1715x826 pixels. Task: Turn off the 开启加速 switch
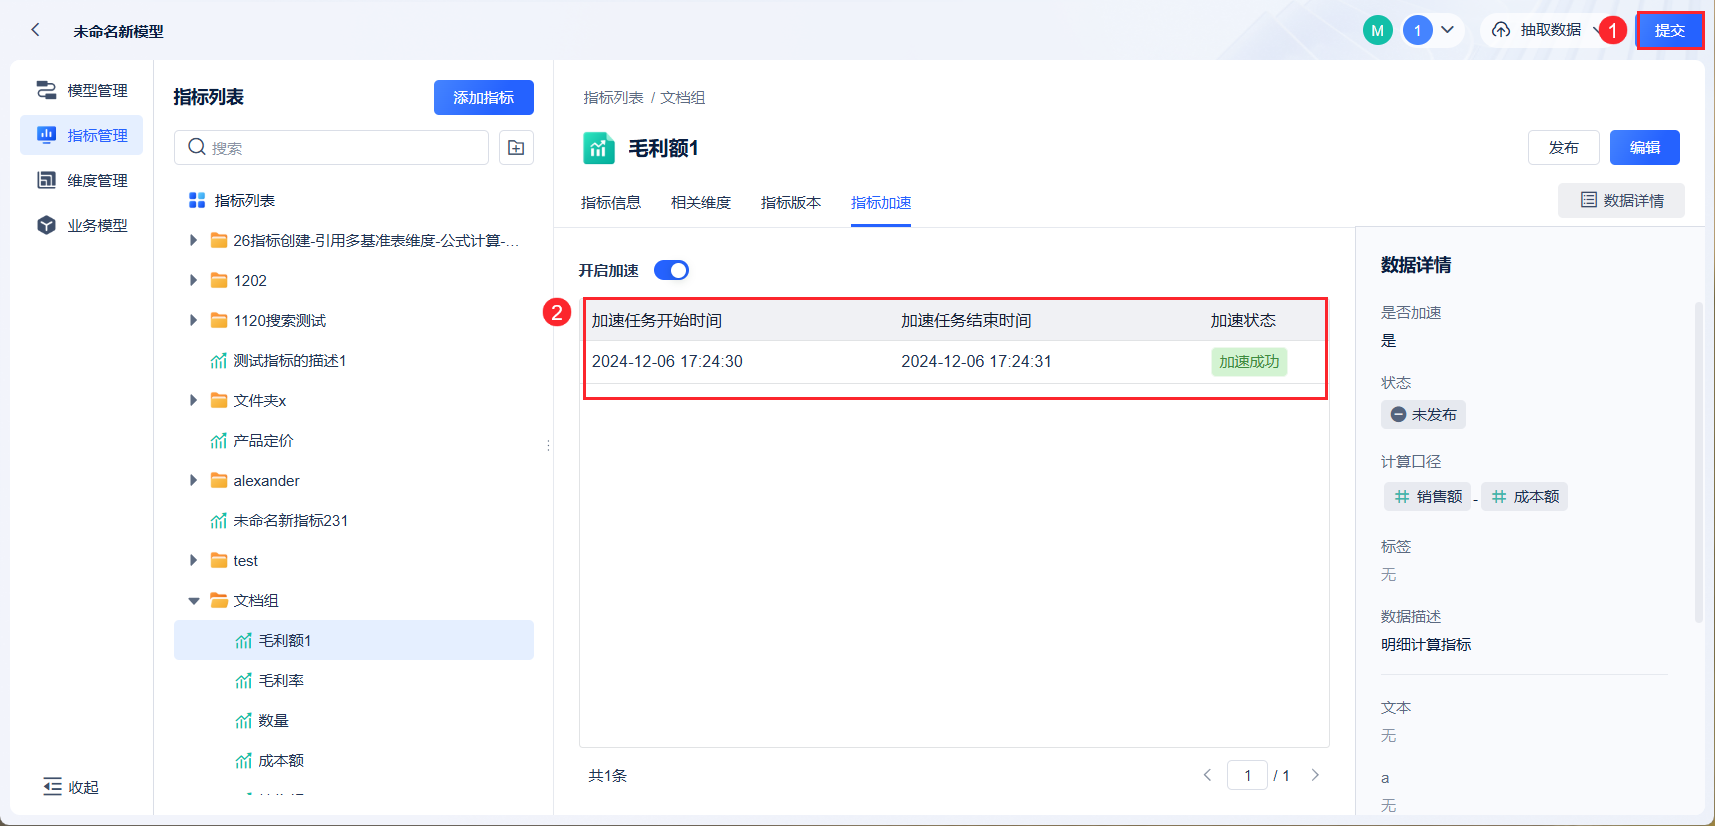coord(672,270)
